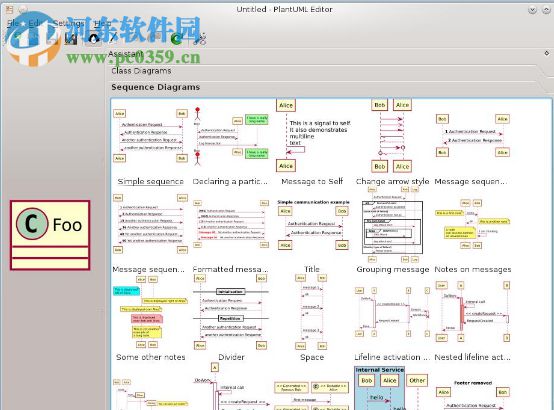Pick the Message to Self template
The image size is (554, 410).
click(x=312, y=141)
